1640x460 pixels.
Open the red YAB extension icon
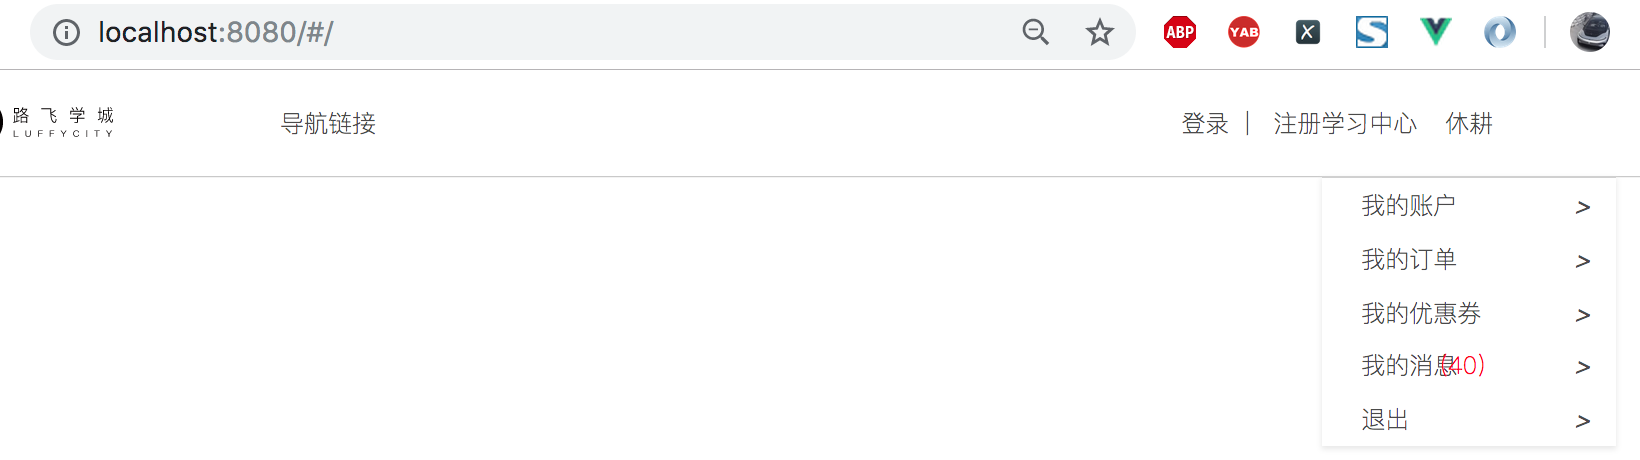tap(1244, 33)
